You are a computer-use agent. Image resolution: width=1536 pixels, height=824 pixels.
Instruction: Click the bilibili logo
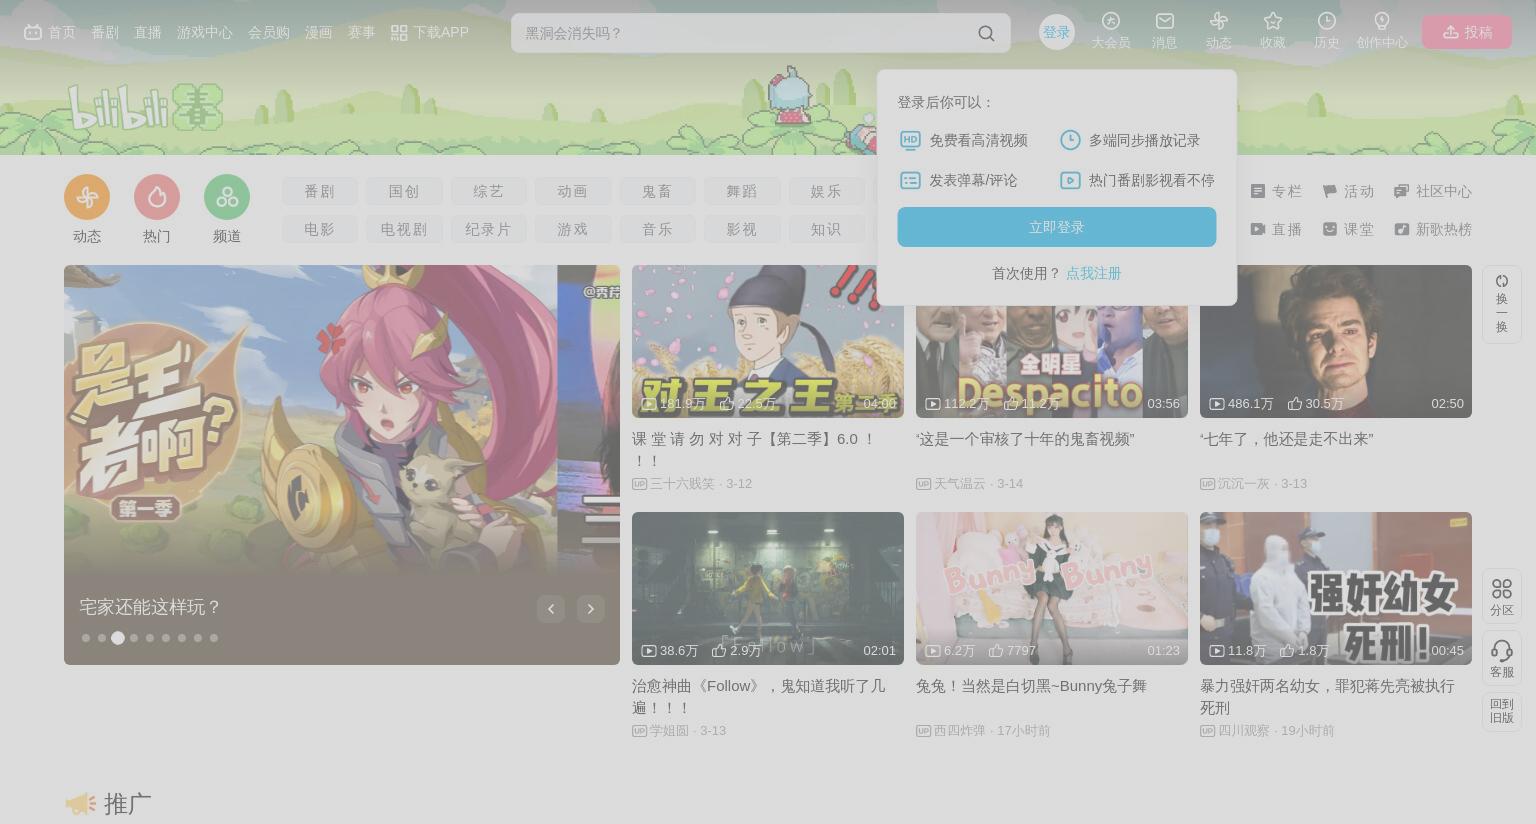pos(145,107)
